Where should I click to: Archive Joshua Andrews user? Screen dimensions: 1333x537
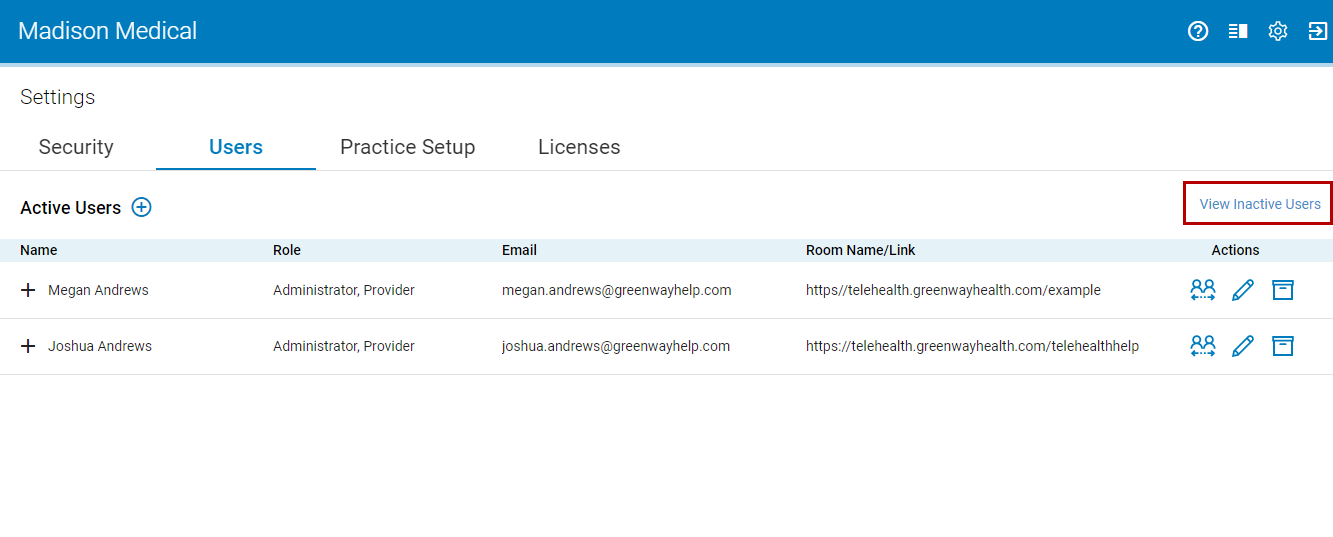pyautogui.click(x=1283, y=346)
